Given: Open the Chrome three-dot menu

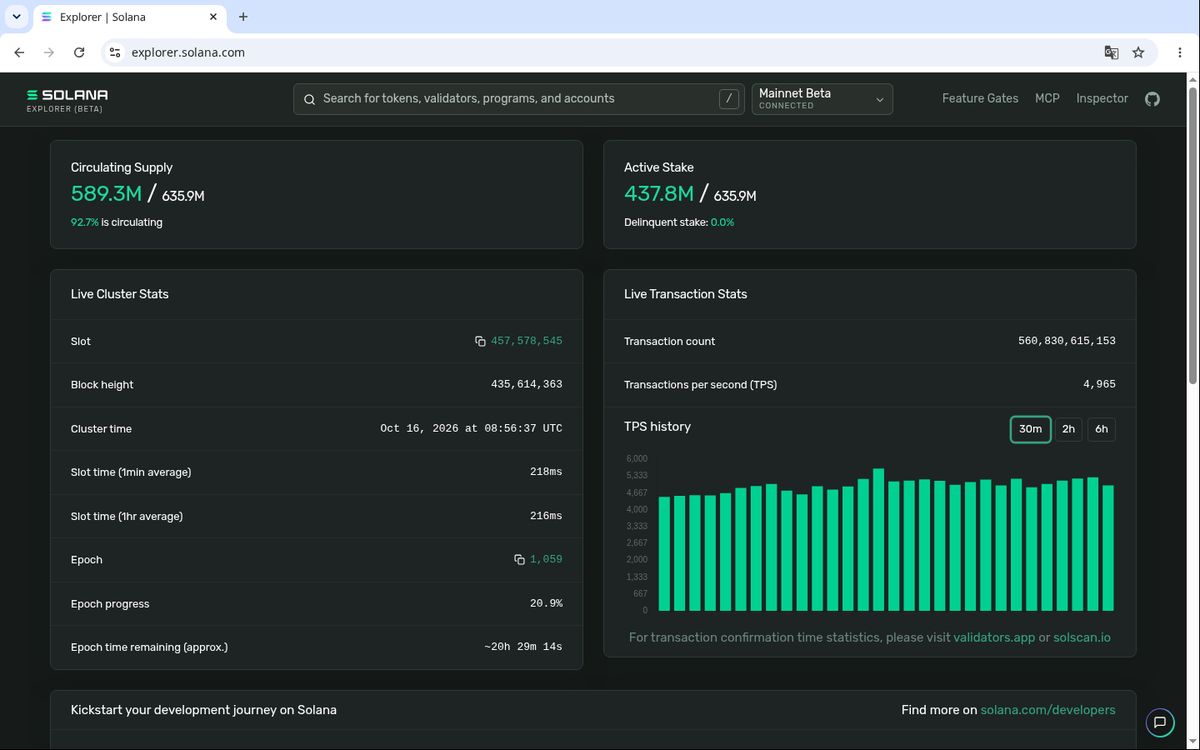Looking at the screenshot, I should click(x=1180, y=53).
